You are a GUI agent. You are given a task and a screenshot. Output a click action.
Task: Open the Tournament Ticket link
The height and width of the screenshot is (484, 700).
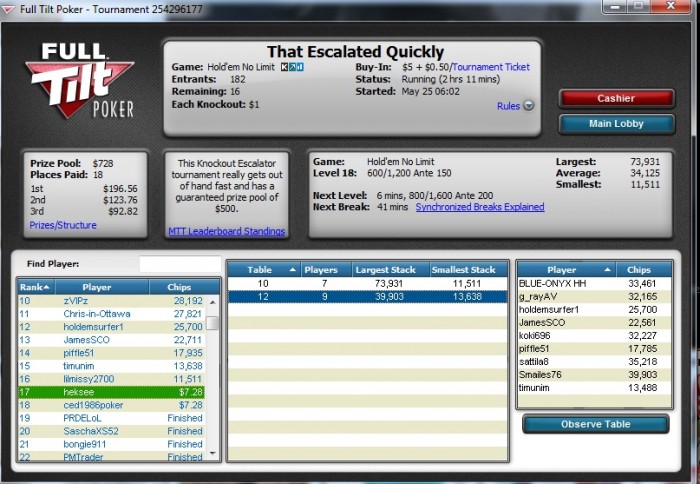[491, 67]
